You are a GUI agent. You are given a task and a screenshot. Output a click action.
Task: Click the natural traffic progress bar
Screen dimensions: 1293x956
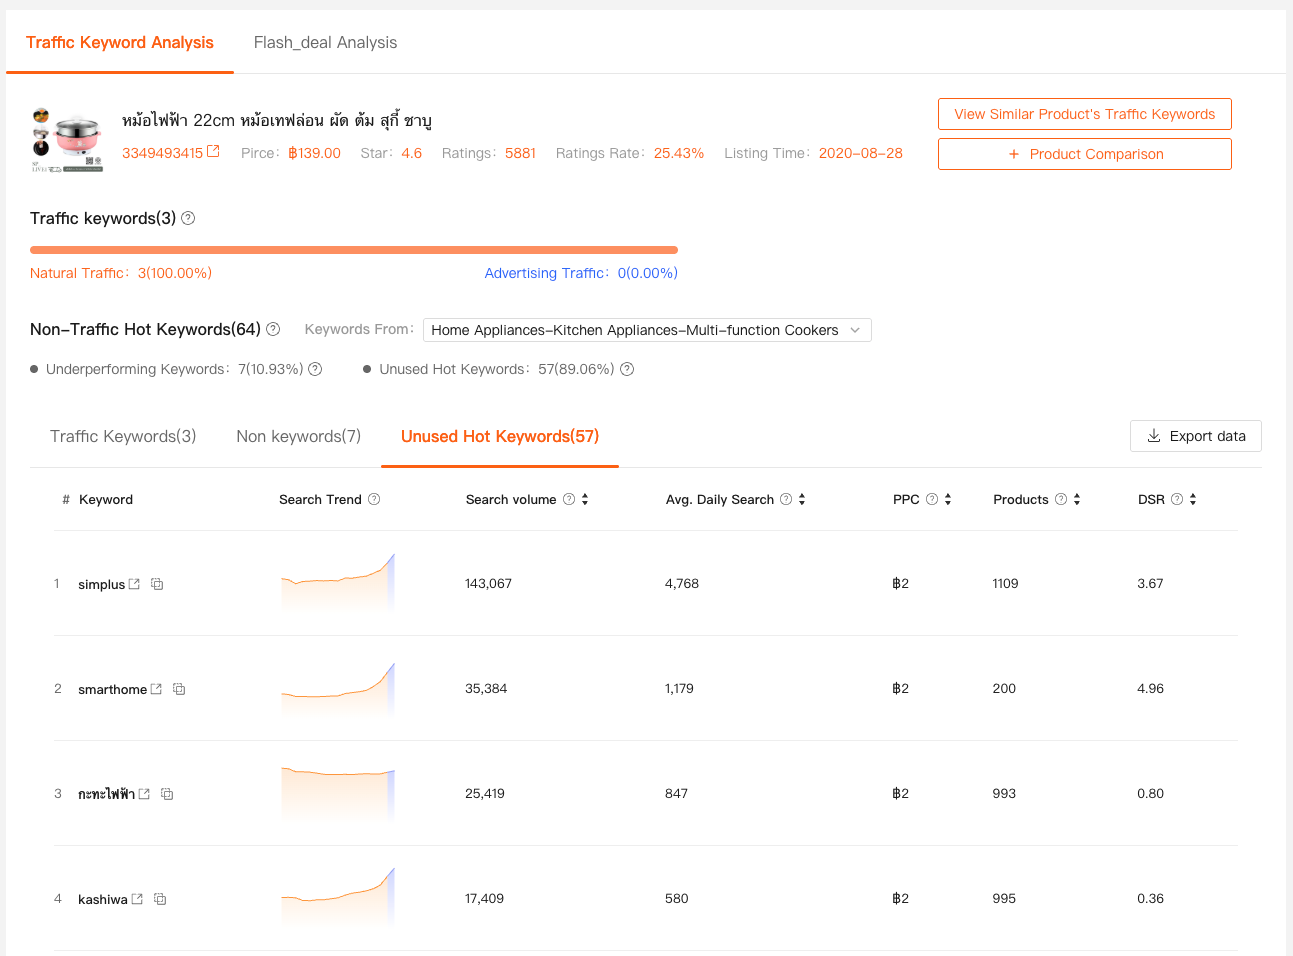point(354,250)
